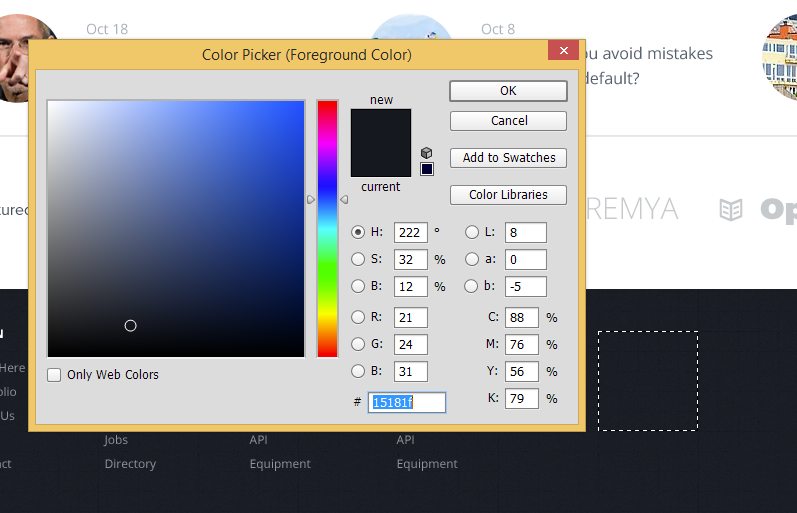Click the Yellow field showing 56

click(522, 371)
